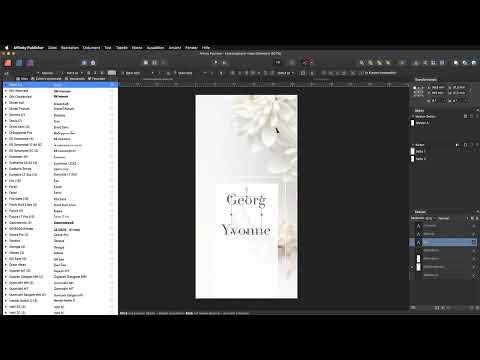Screen dimensions: 480x360
Task: Expand the DIN Condensed font family
Action: pyautogui.click(x=5, y=97)
